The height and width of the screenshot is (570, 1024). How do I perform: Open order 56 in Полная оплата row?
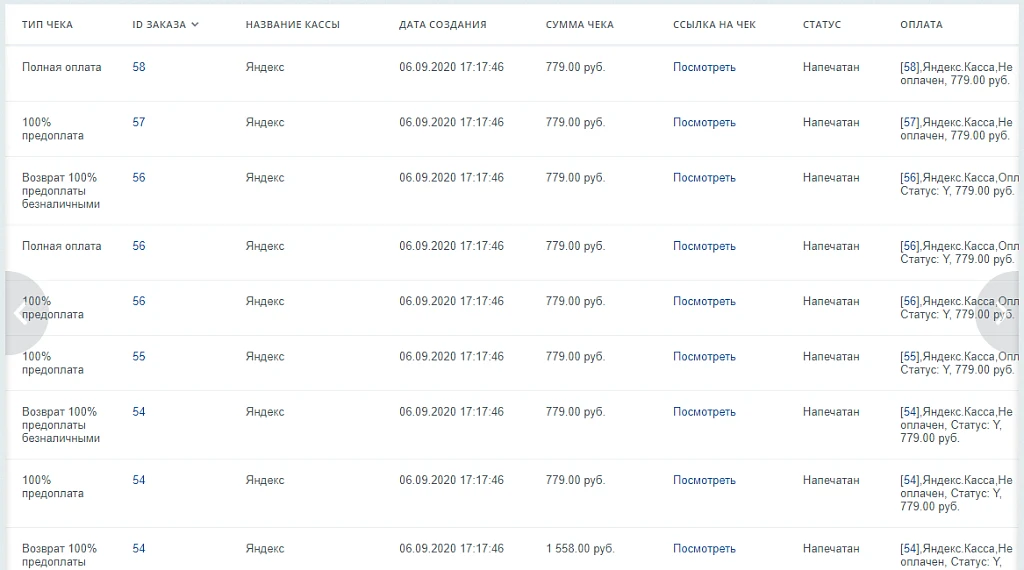[x=138, y=246]
